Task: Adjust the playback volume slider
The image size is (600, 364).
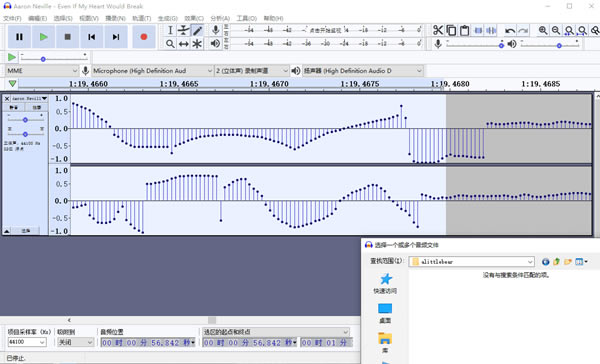Action: pos(549,45)
